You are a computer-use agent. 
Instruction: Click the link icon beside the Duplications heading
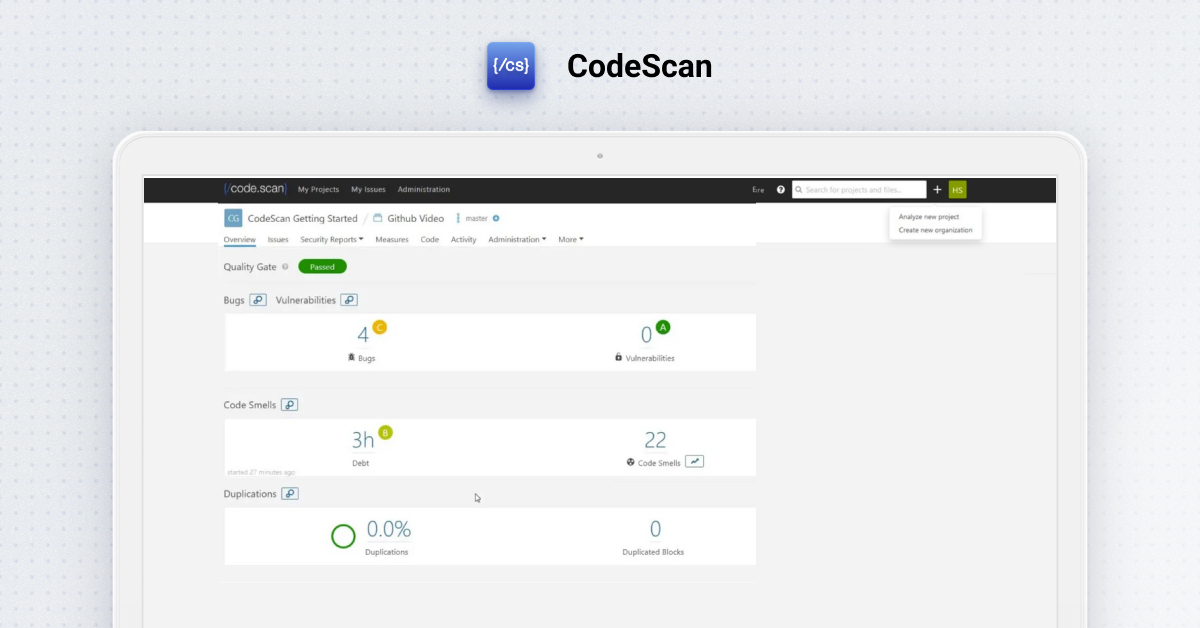(290, 494)
